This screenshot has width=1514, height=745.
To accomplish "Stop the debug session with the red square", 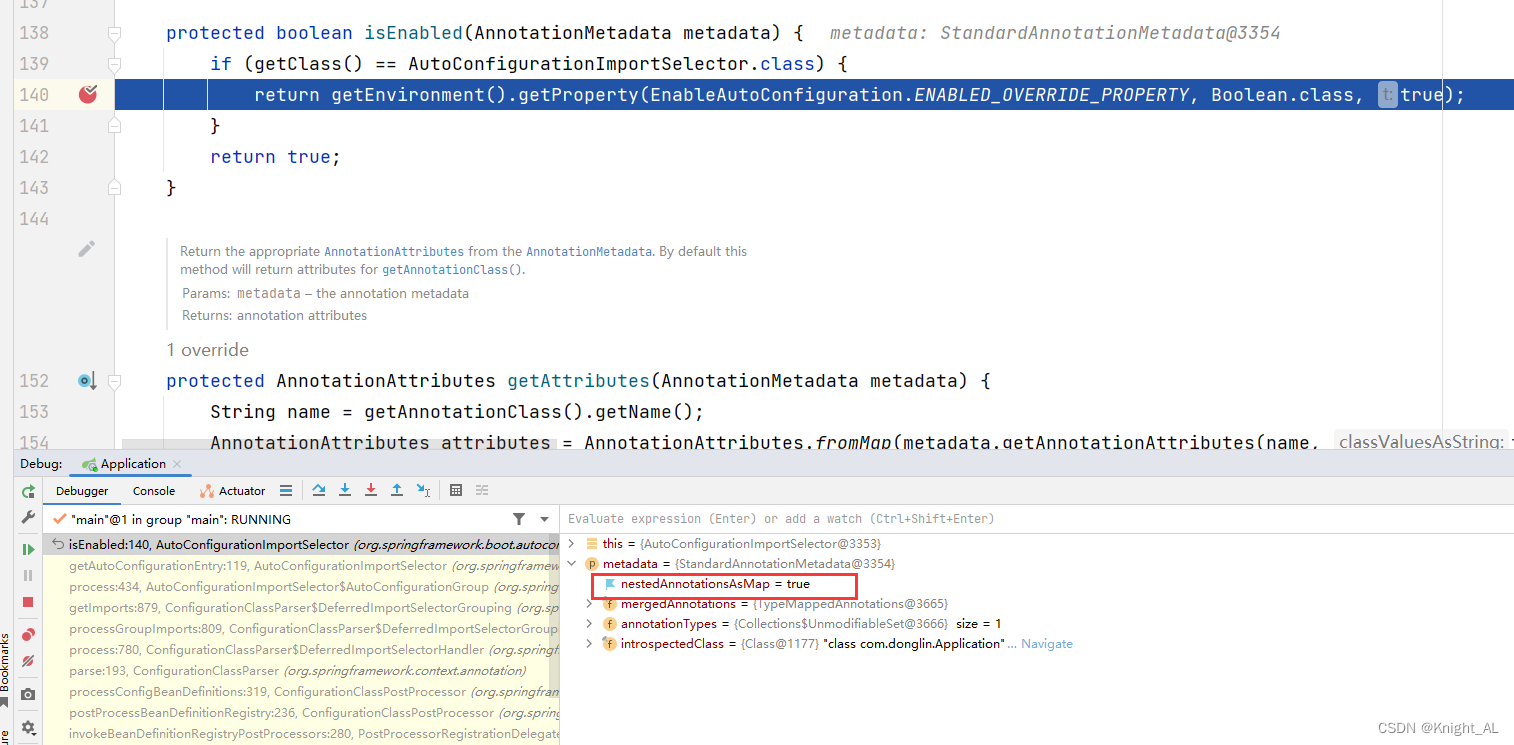I will click(x=28, y=602).
